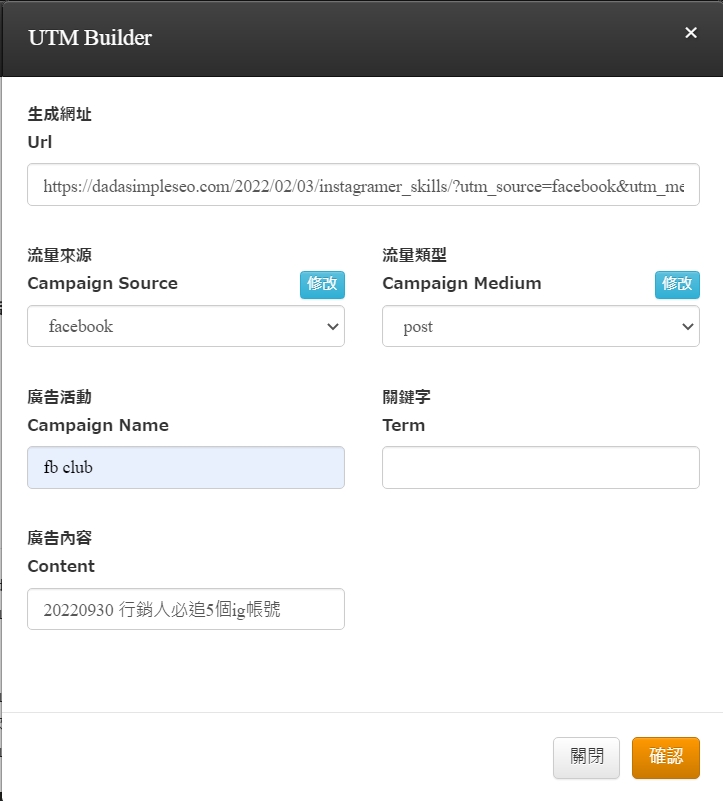Click the 廣告內容 heading
This screenshot has height=801, width=723.
click(59, 539)
